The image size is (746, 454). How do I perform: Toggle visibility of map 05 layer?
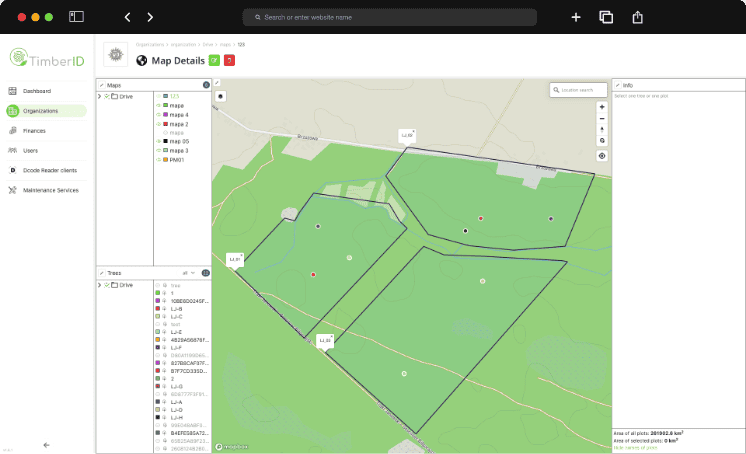click(157, 142)
